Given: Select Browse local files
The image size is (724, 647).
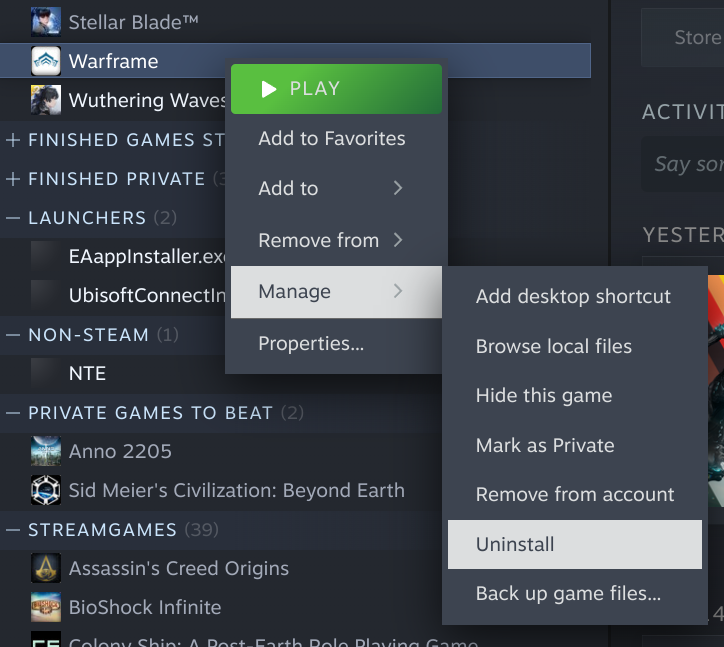Looking at the screenshot, I should [575, 346].
